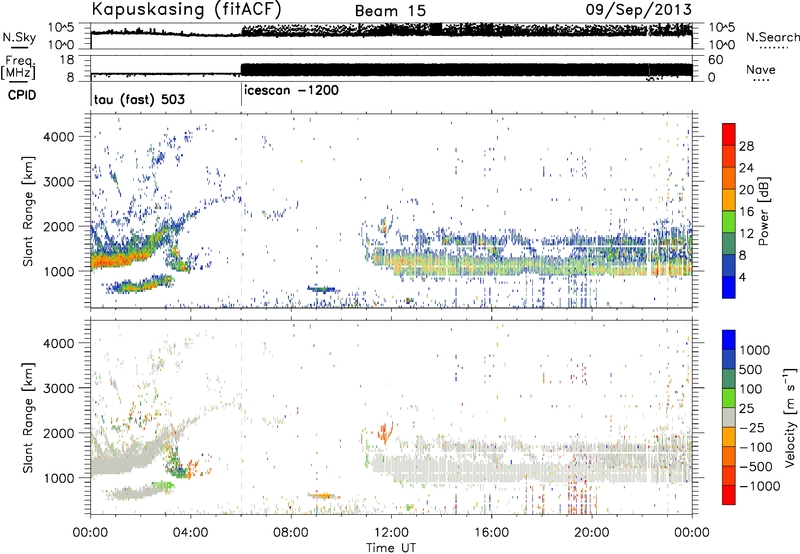Screen dimensions: 800x554
Task: Click the red bottom segment of Velocity colorbar
Action: pyautogui.click(x=729, y=495)
